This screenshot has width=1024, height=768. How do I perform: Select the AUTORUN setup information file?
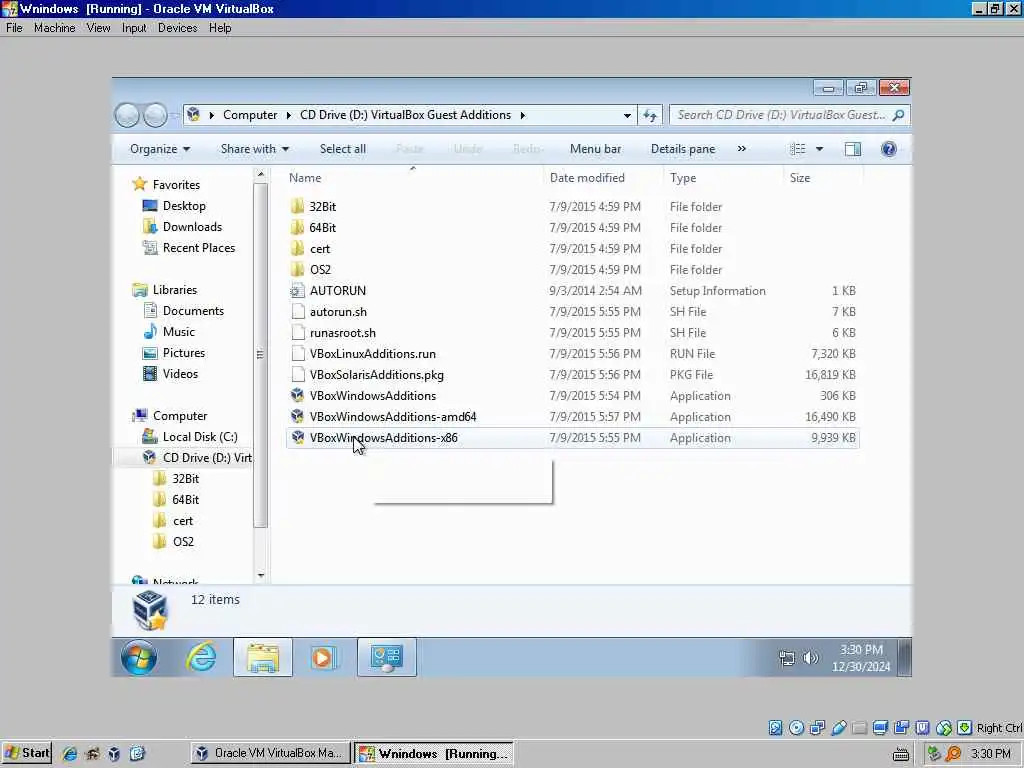point(572,291)
